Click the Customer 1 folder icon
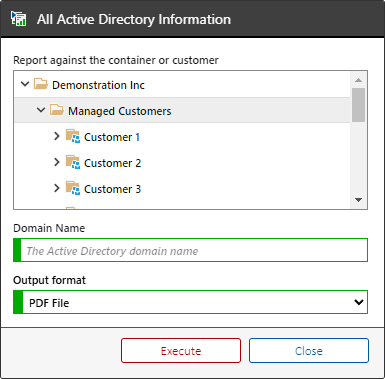Image resolution: width=385 pixels, height=379 pixels. (x=73, y=136)
